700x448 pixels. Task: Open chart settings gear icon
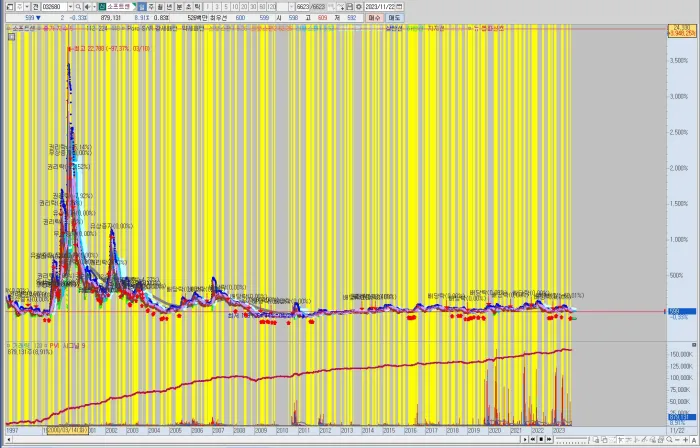tap(359, 7)
